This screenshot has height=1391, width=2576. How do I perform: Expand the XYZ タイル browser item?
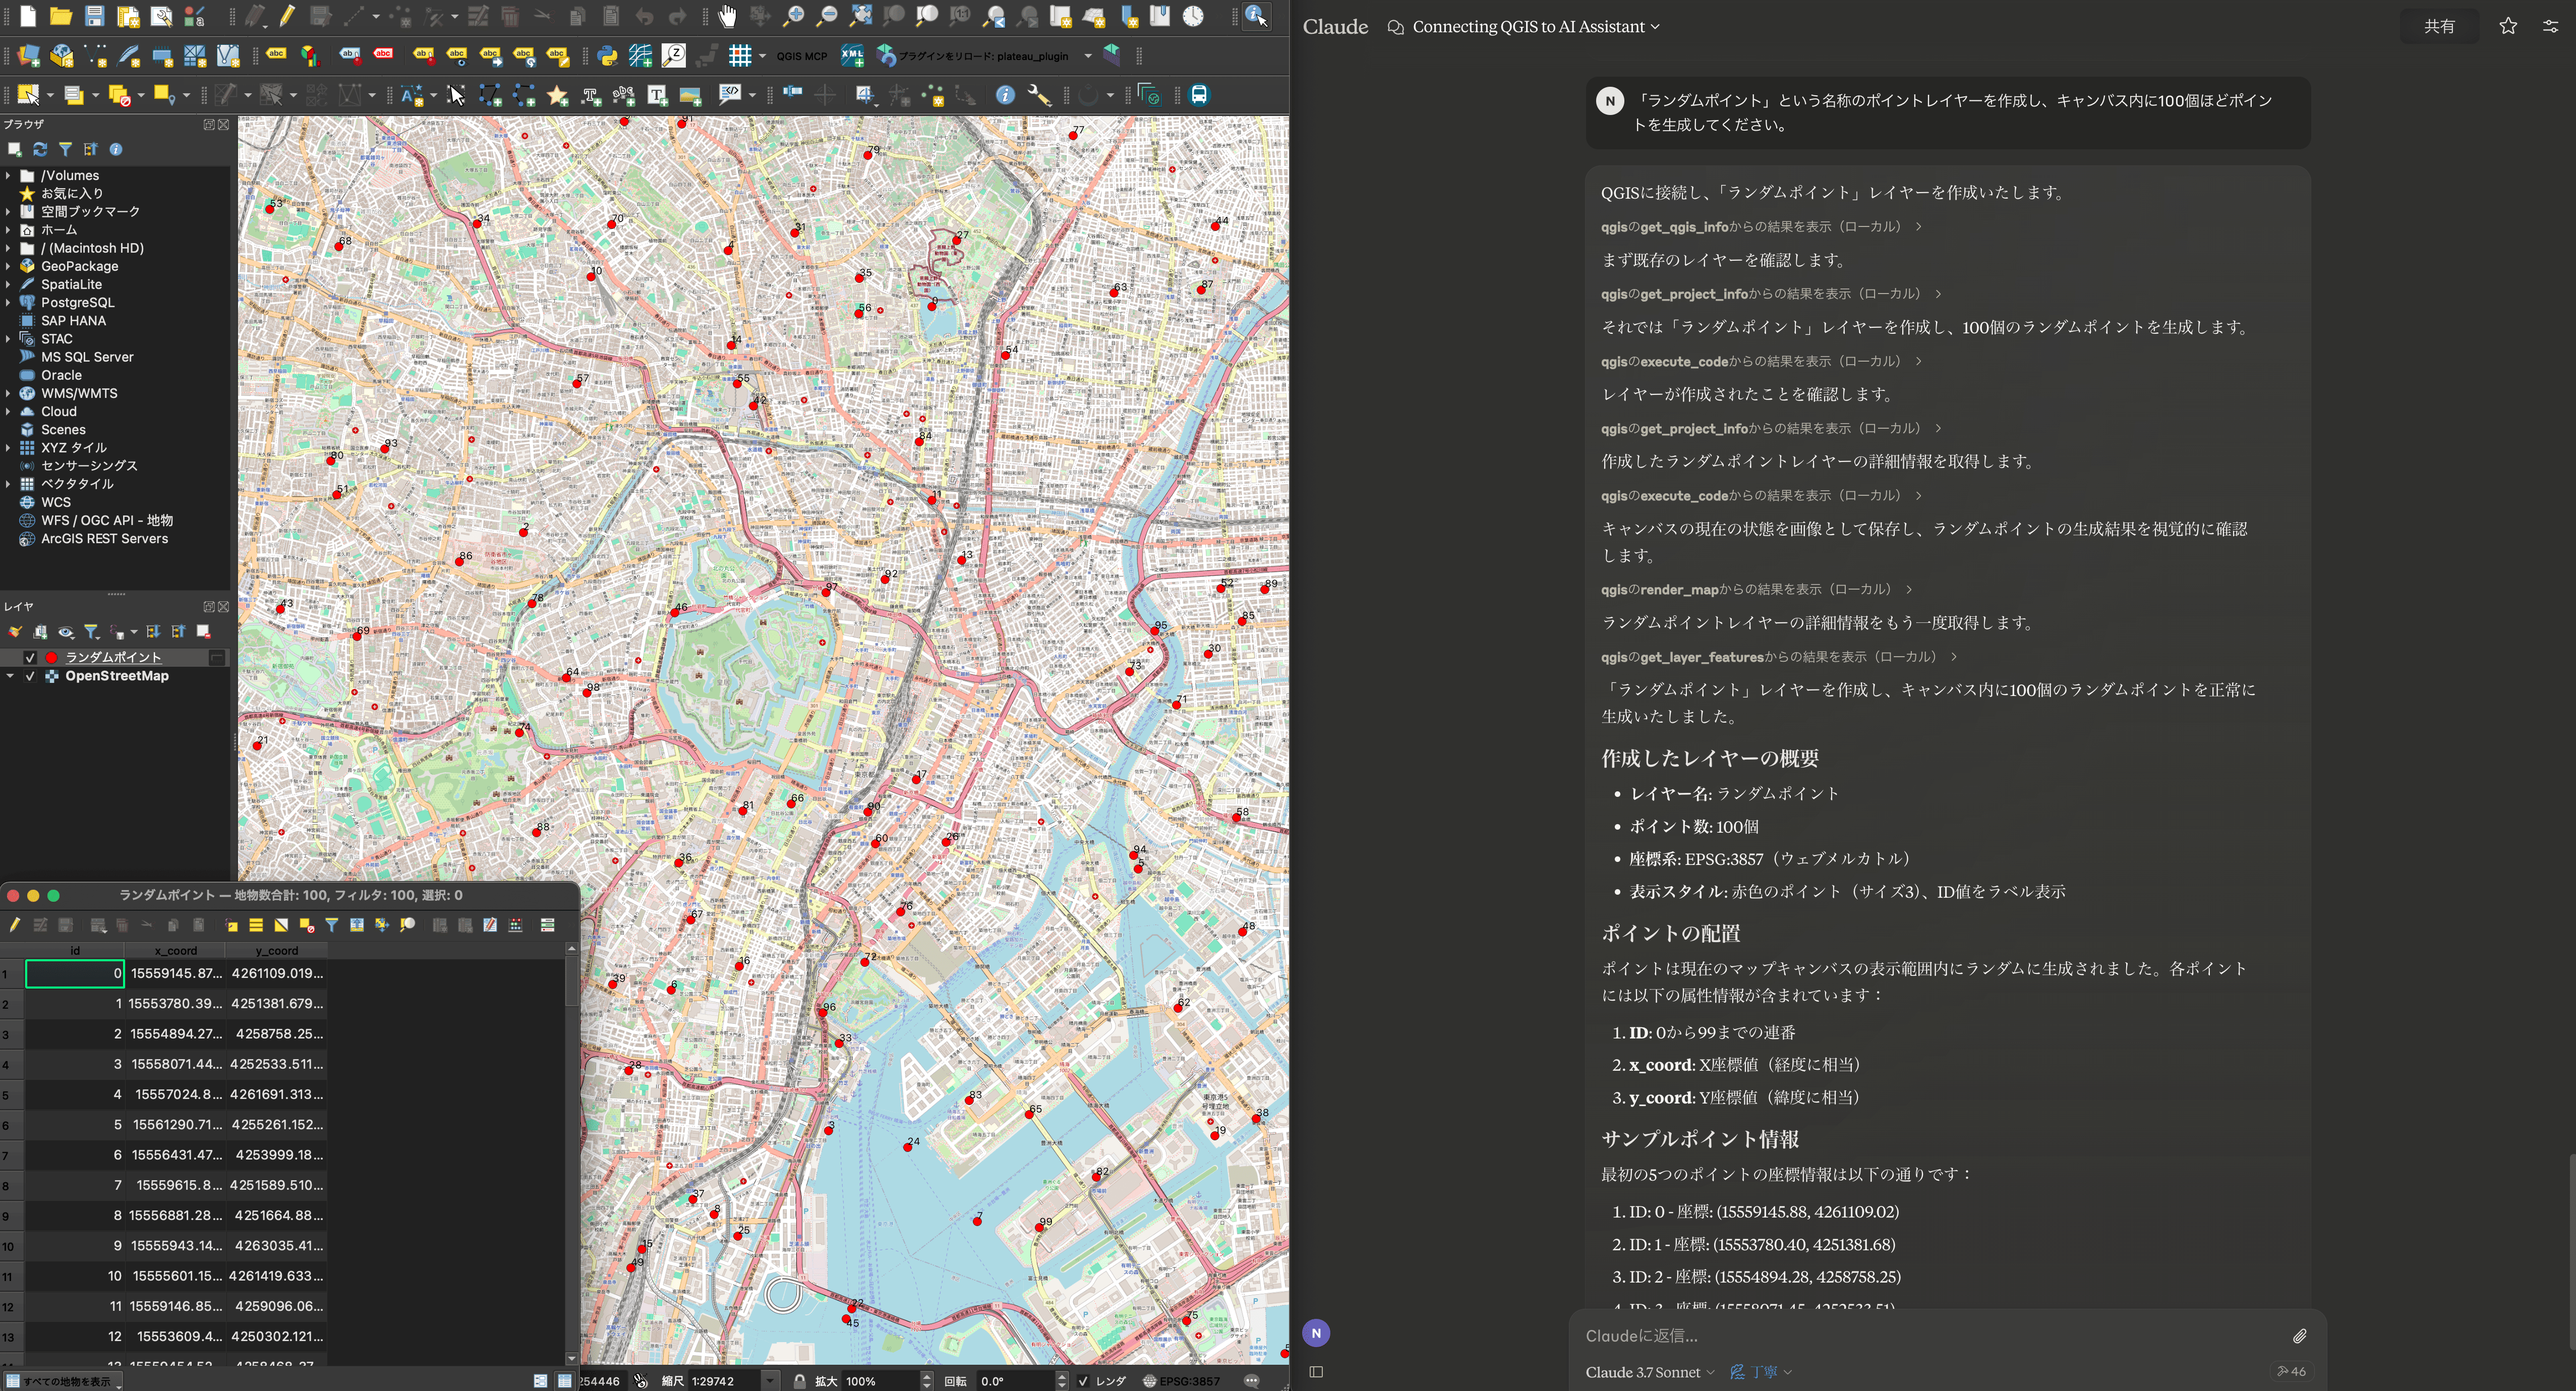pos(8,448)
